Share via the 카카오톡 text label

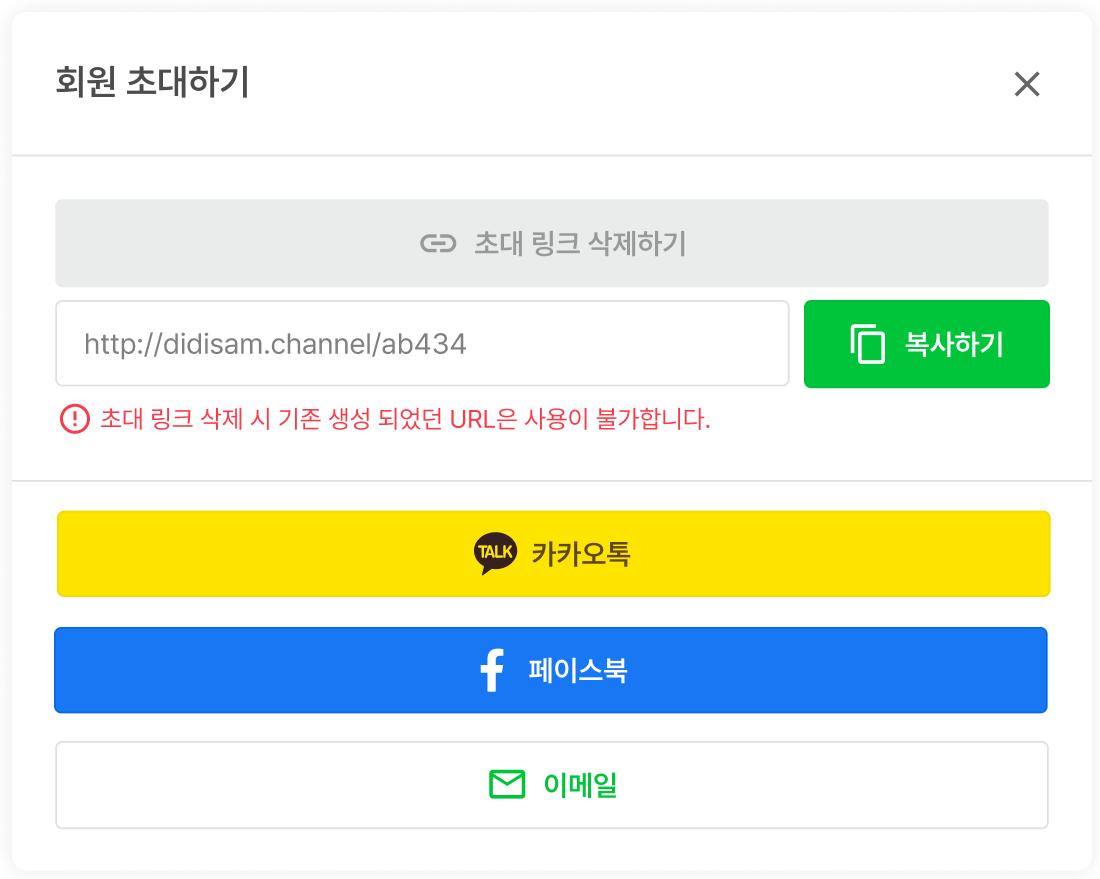tap(581, 553)
